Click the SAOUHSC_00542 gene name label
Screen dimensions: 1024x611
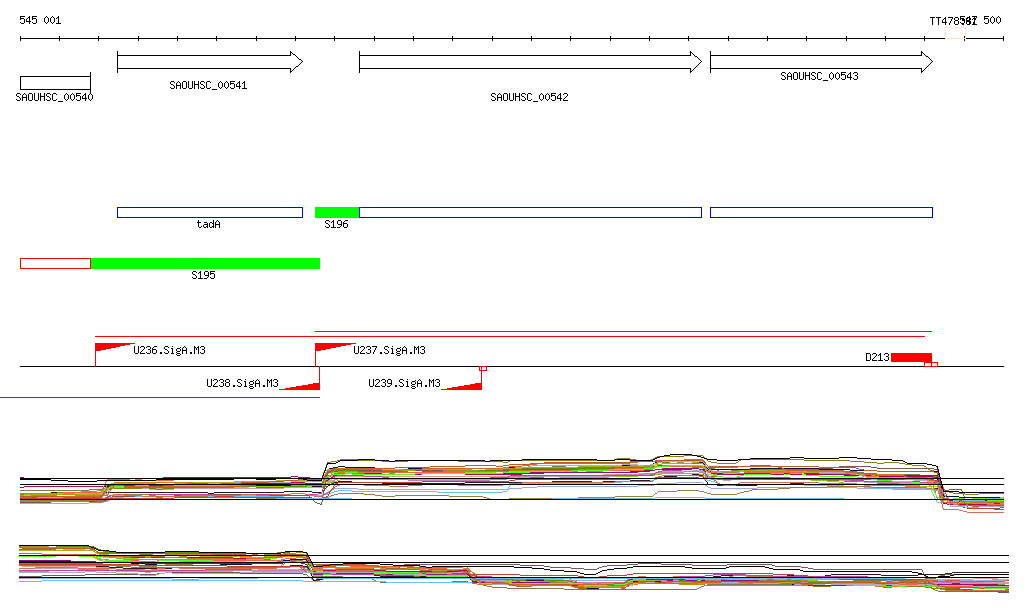(x=529, y=97)
